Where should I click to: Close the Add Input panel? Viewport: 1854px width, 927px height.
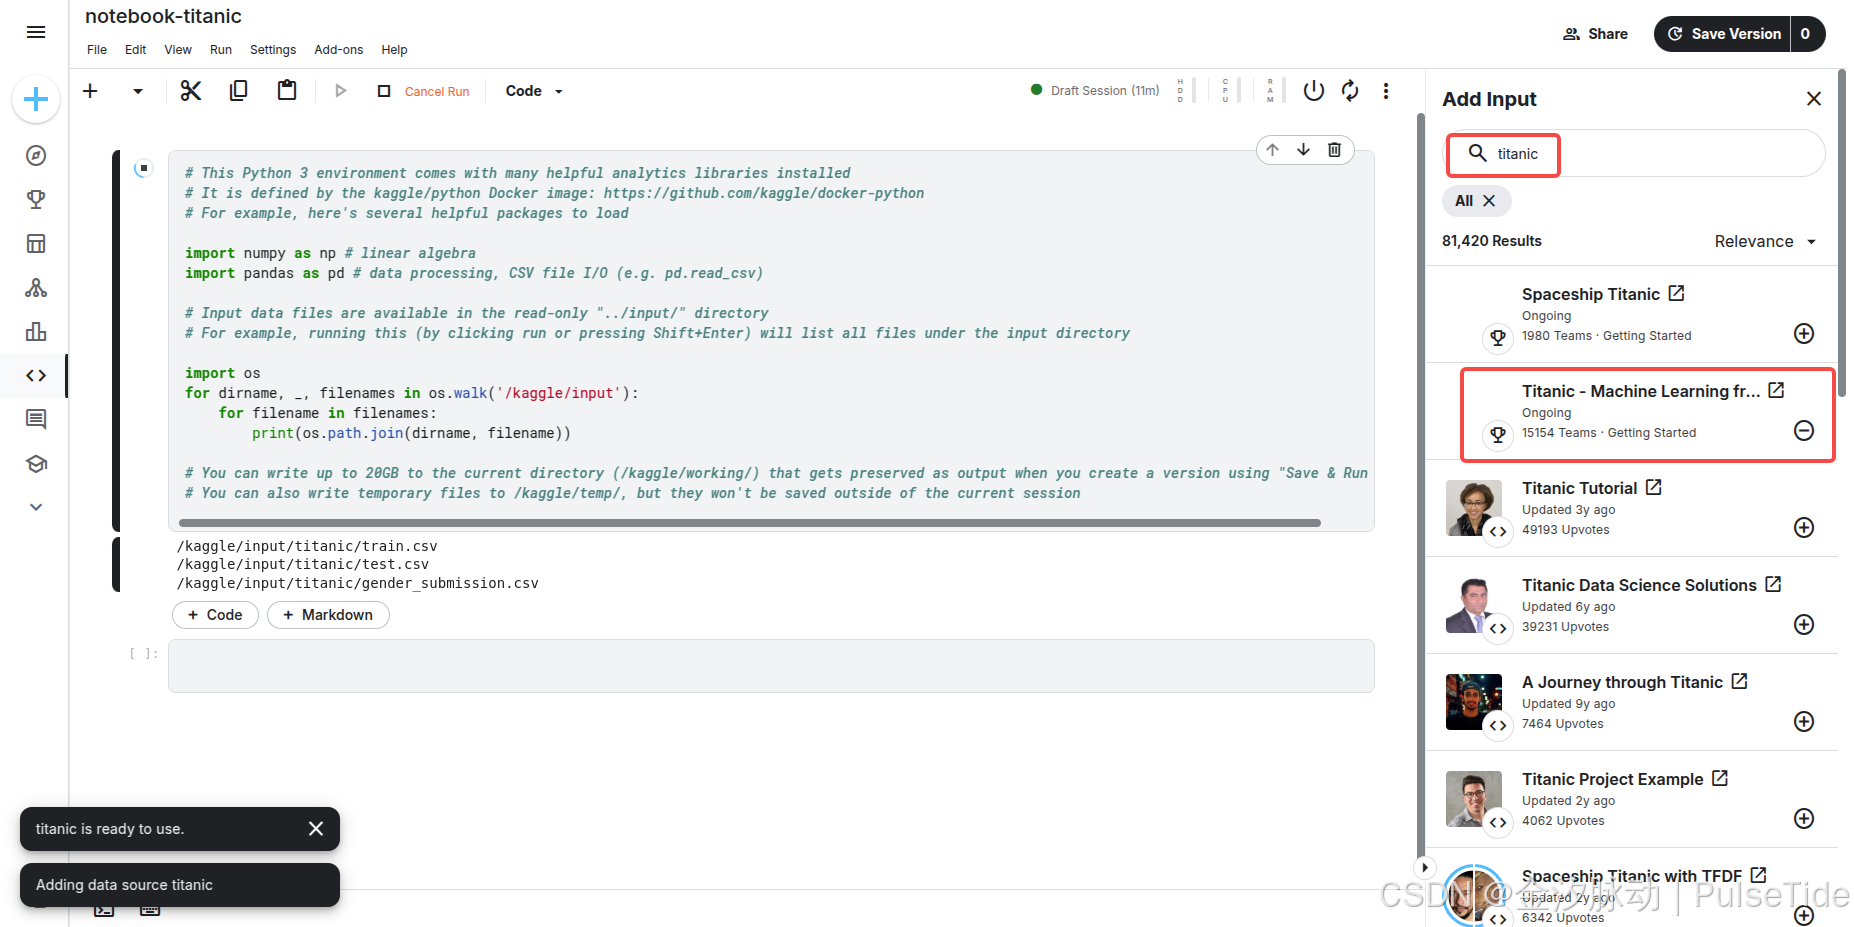coord(1814,99)
